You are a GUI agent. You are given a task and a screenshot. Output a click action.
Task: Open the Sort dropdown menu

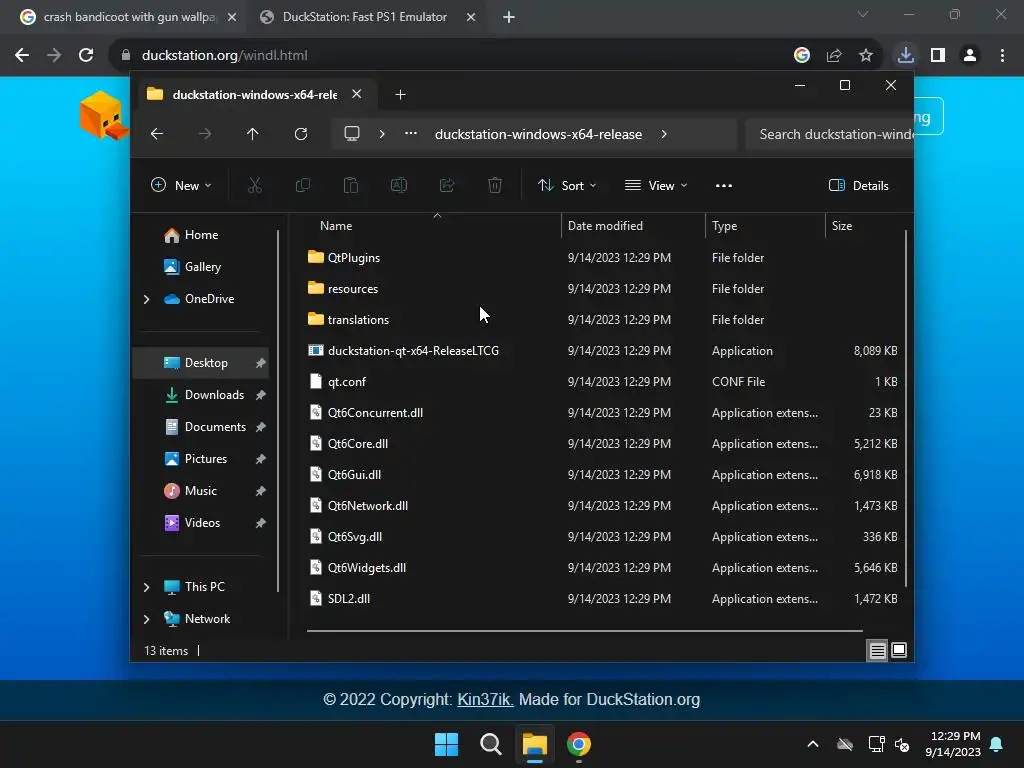tap(566, 185)
